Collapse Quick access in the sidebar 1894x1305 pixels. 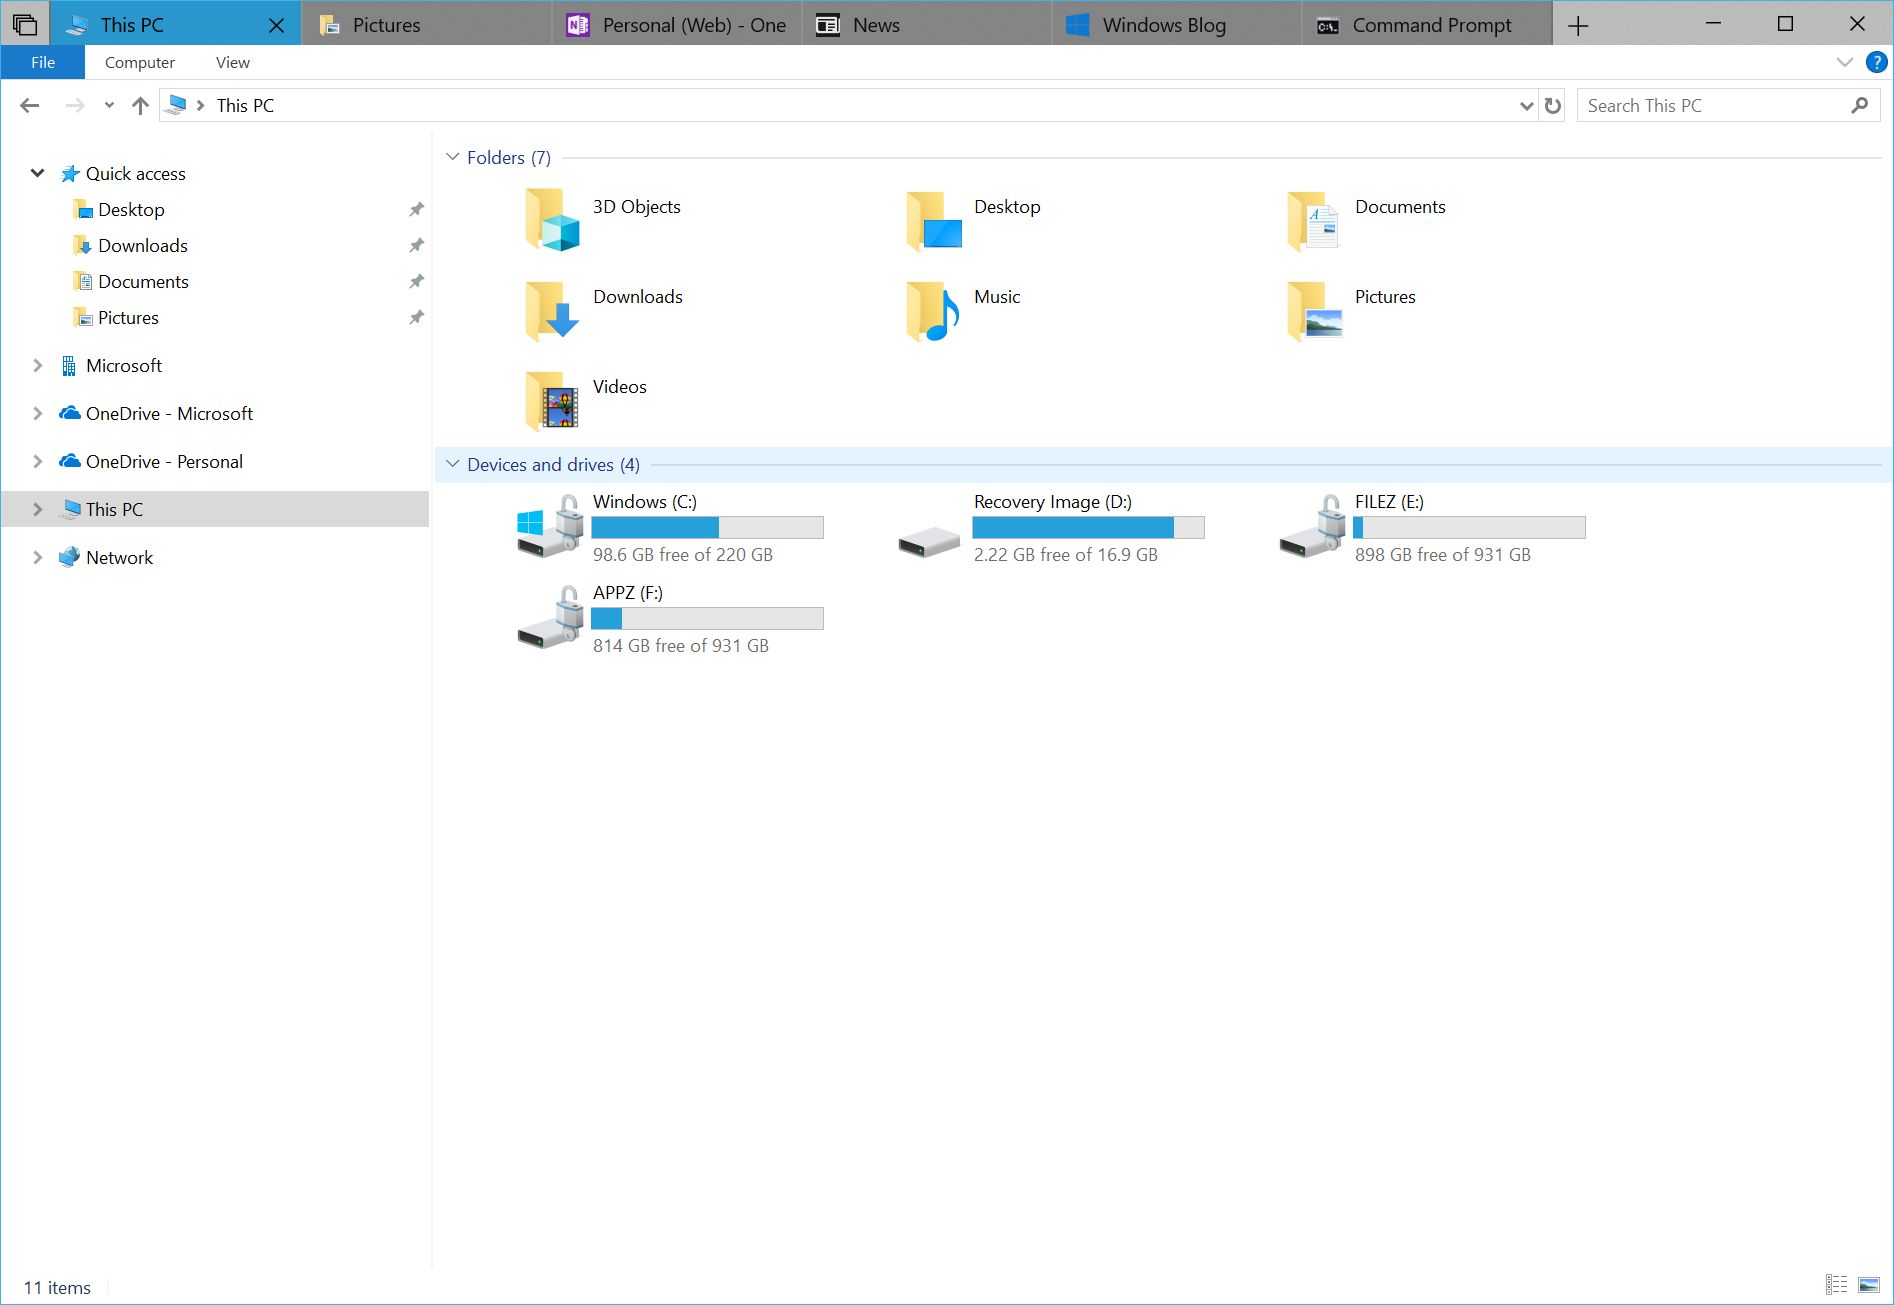coord(38,173)
